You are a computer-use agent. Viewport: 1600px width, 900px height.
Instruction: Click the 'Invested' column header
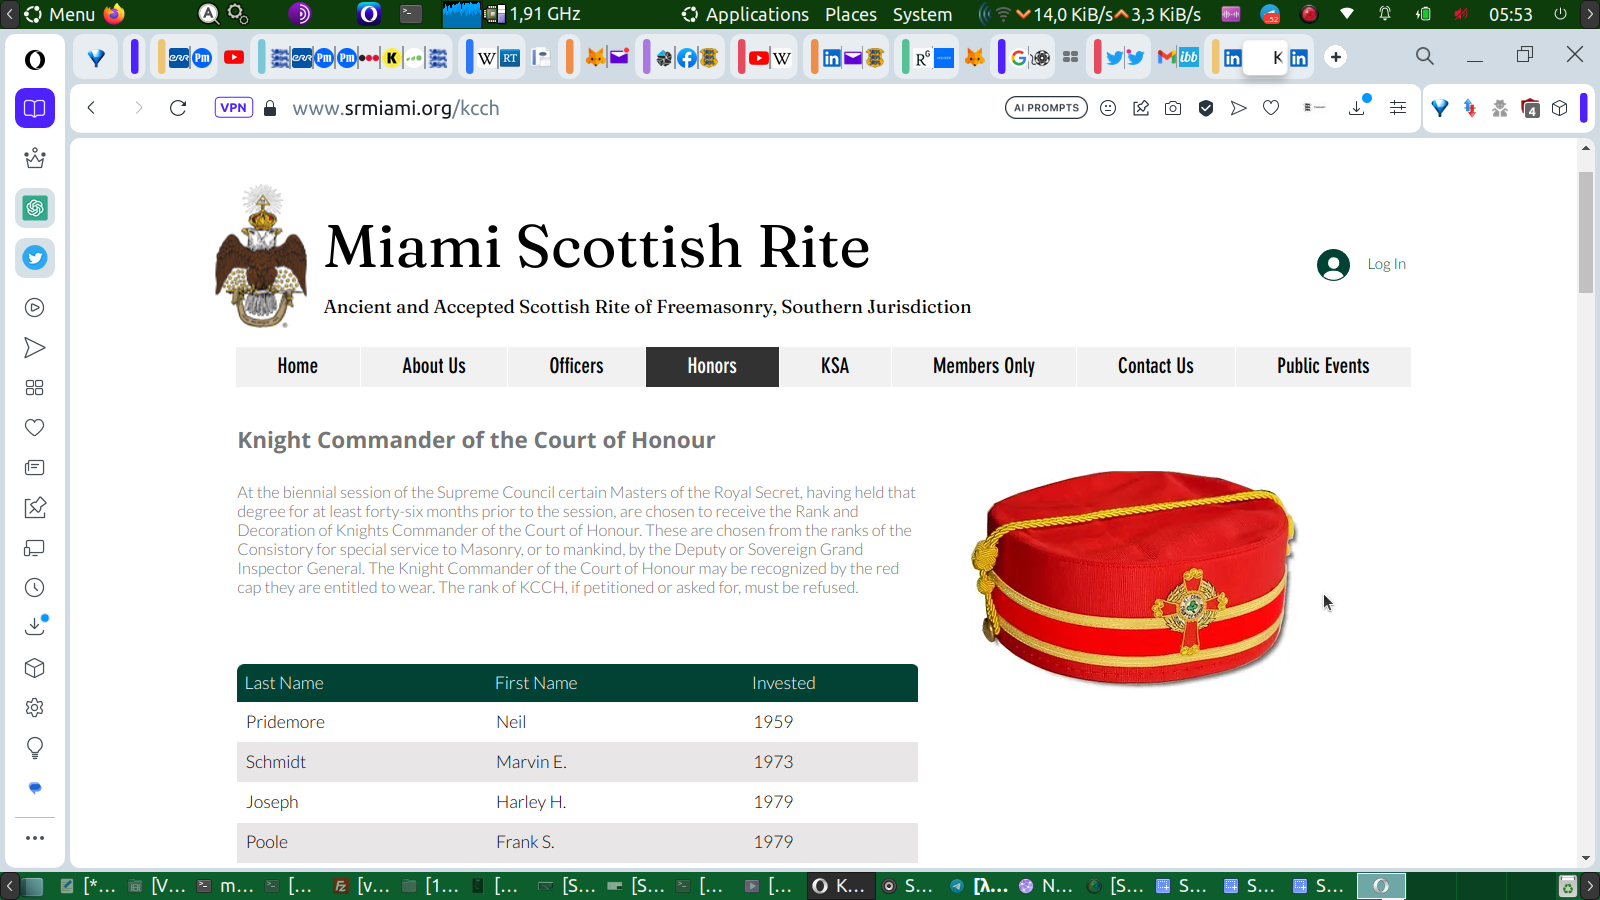(x=784, y=683)
